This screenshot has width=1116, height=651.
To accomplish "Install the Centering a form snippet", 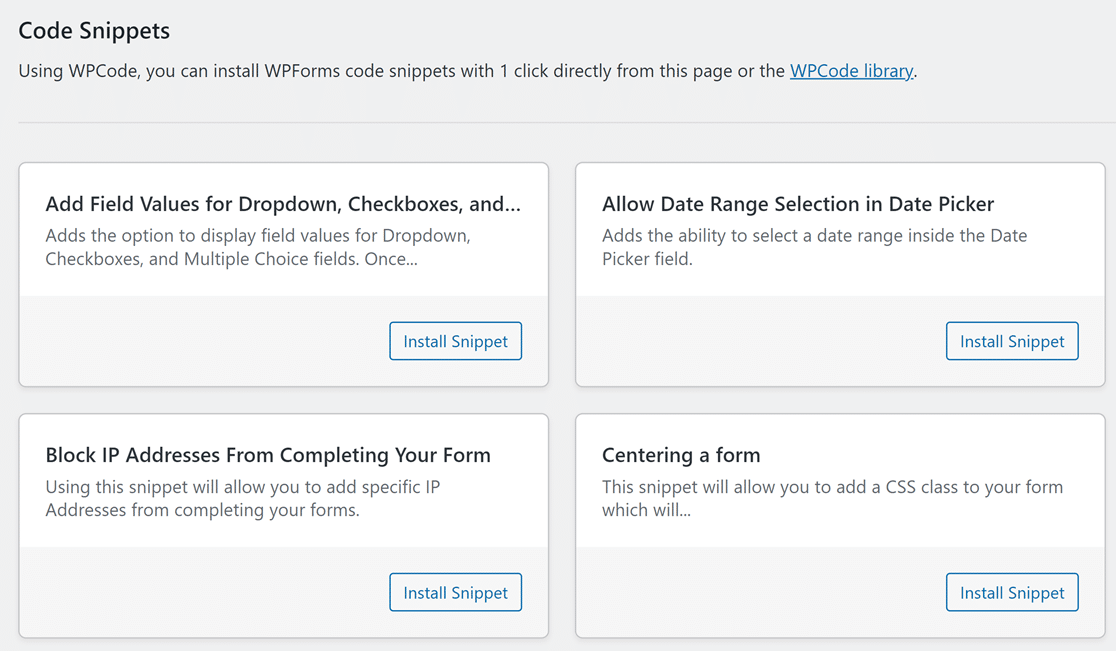I will coord(1012,592).
